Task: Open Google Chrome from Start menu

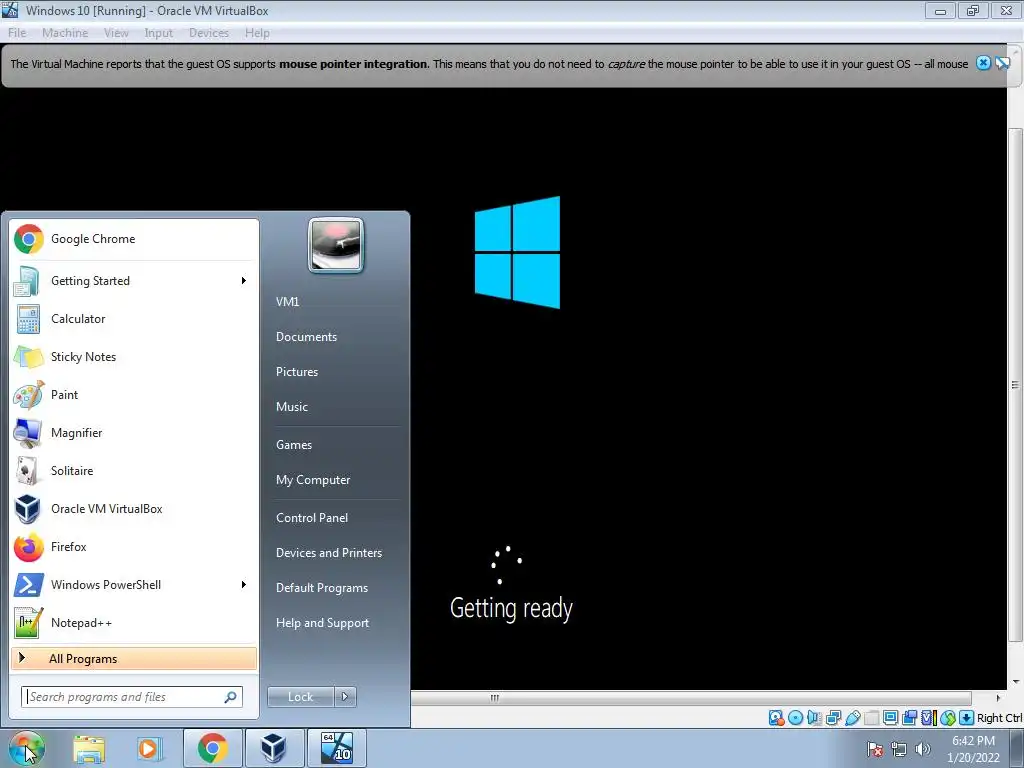Action: [x=135, y=239]
